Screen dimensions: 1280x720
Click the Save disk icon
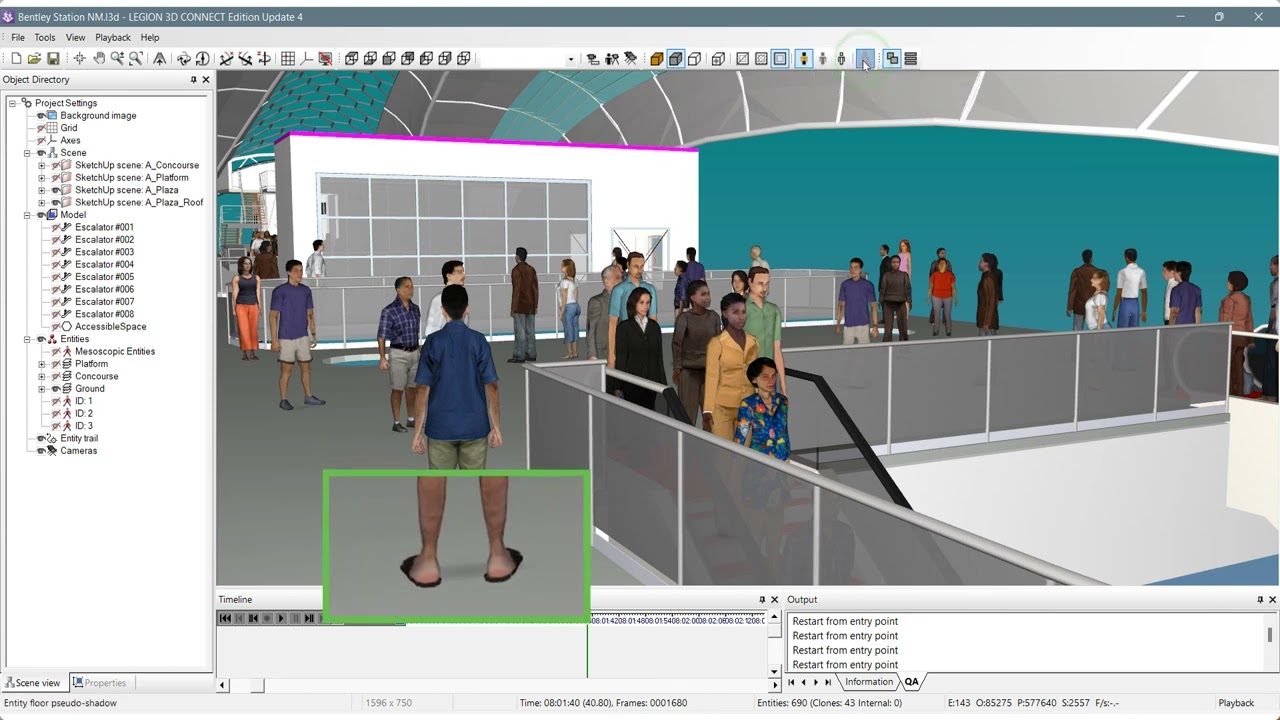pyautogui.click(x=53, y=59)
